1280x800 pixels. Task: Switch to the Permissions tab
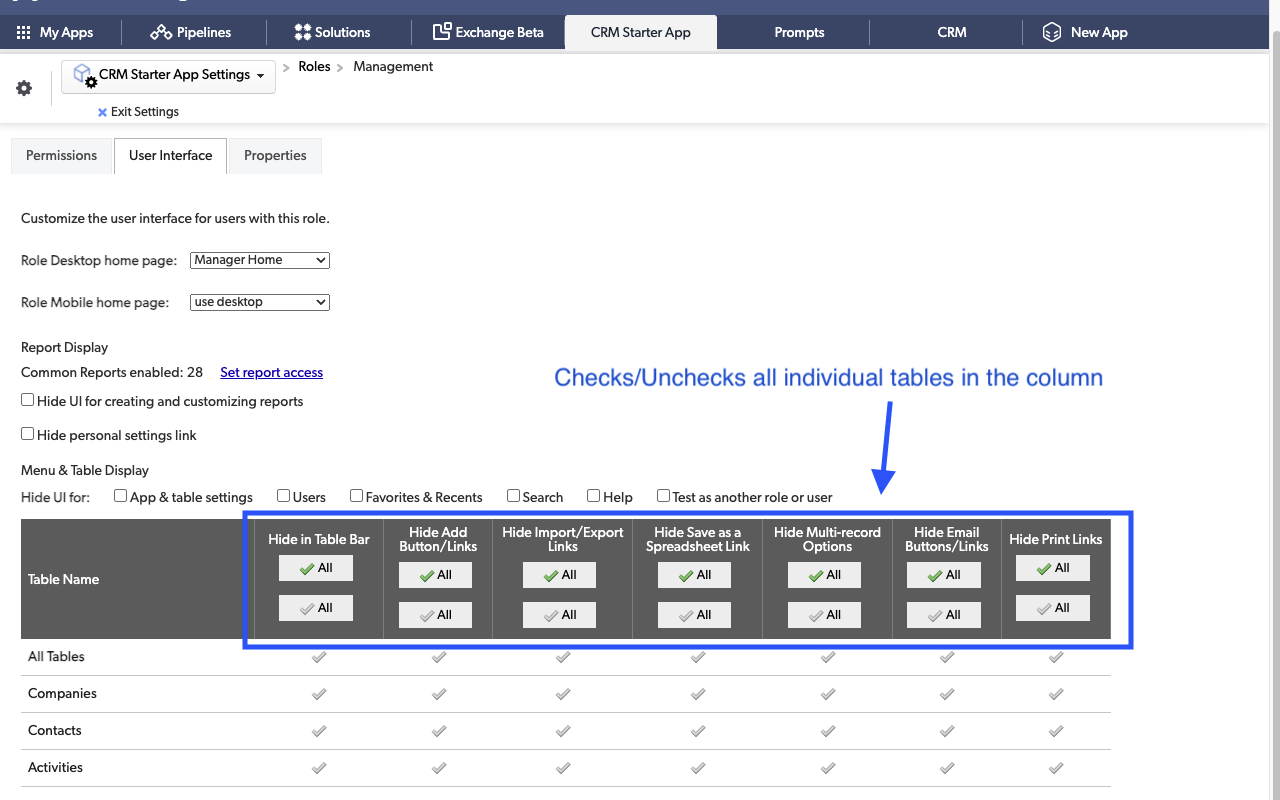(x=61, y=155)
